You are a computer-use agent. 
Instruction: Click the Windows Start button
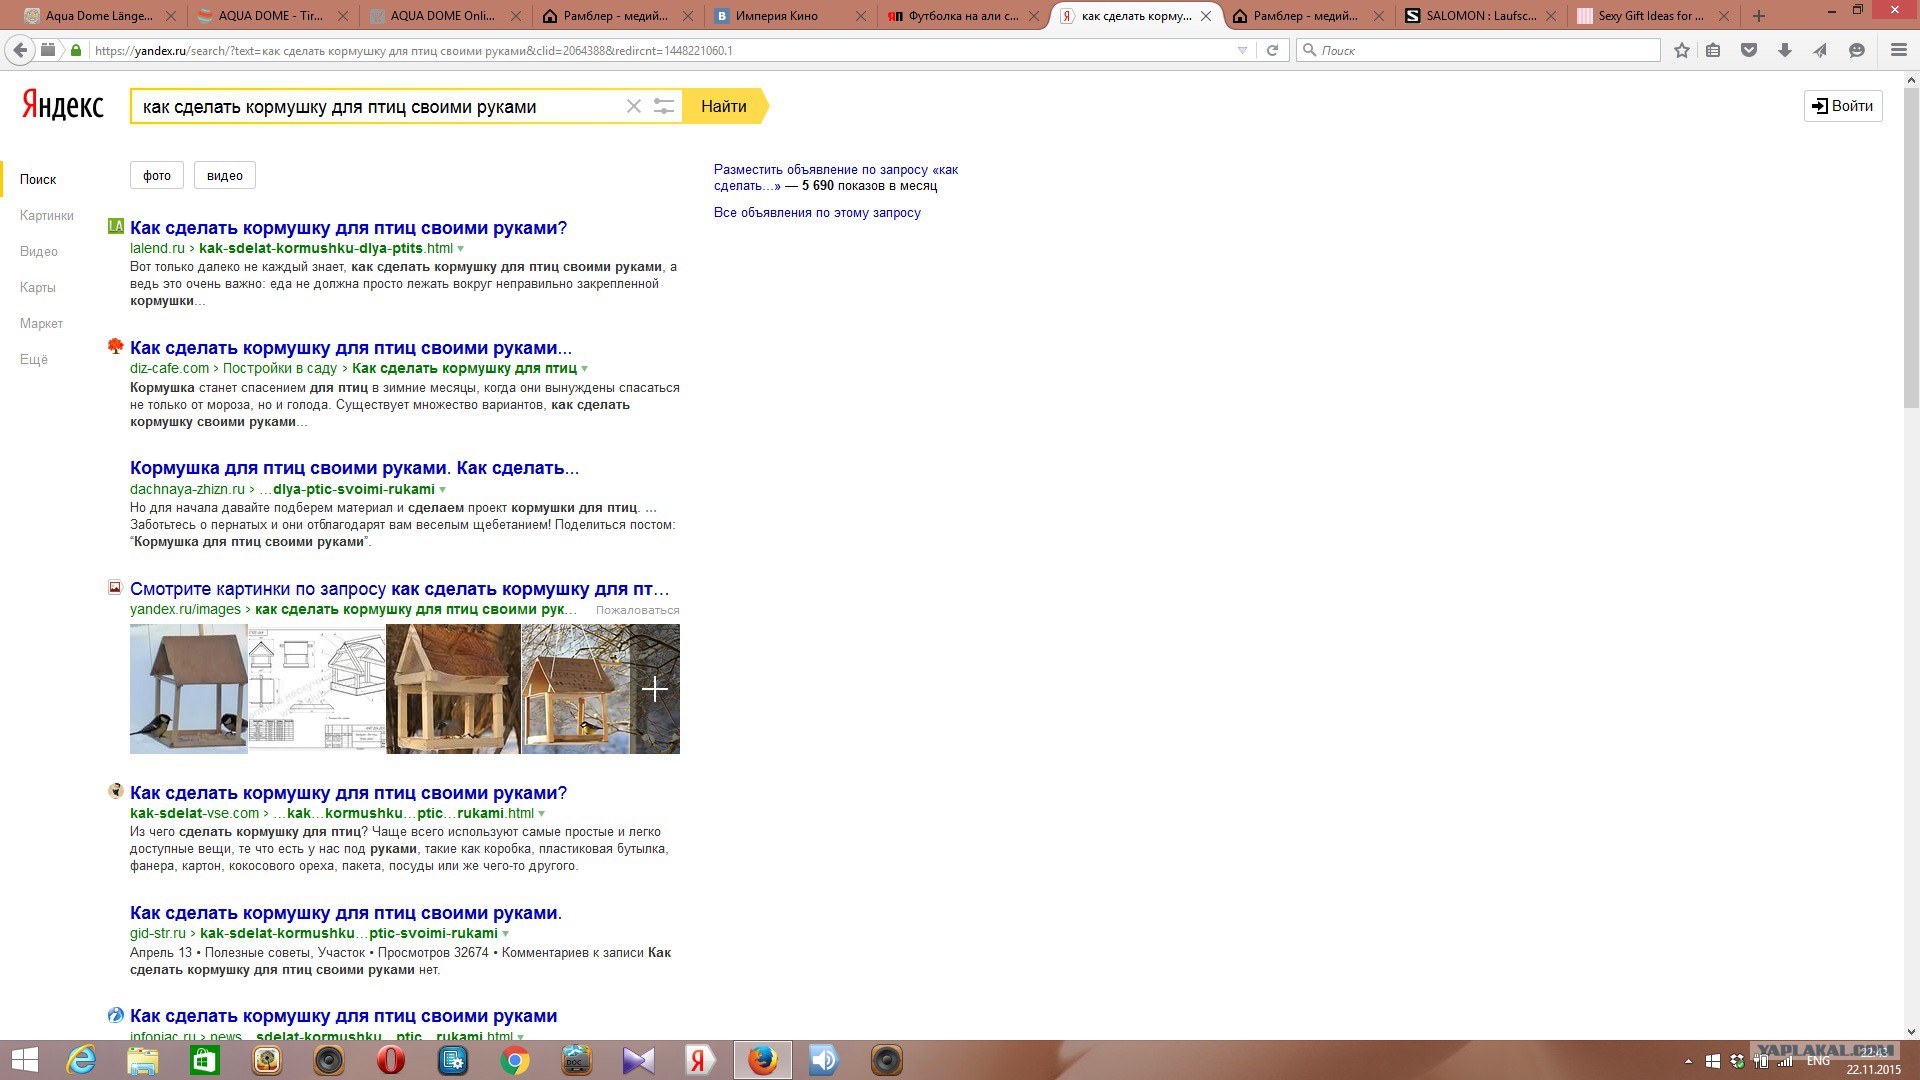point(24,1060)
